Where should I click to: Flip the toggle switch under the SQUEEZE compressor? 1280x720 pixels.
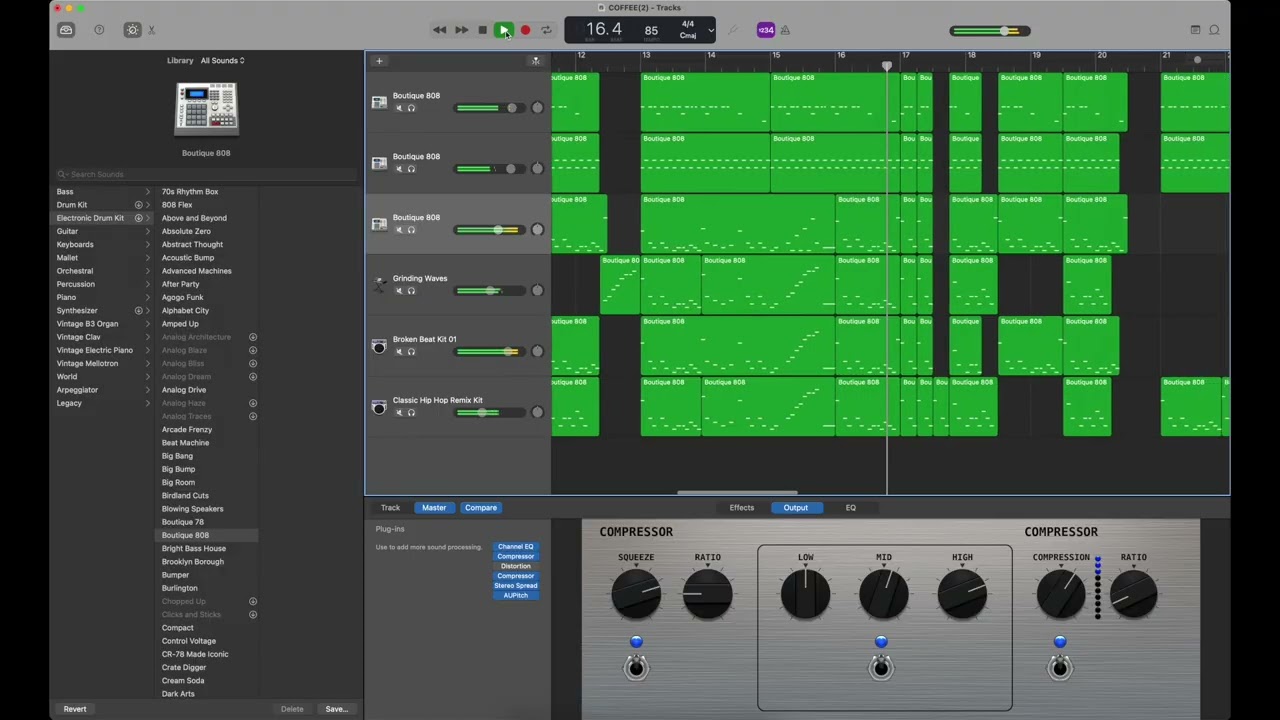pos(636,667)
